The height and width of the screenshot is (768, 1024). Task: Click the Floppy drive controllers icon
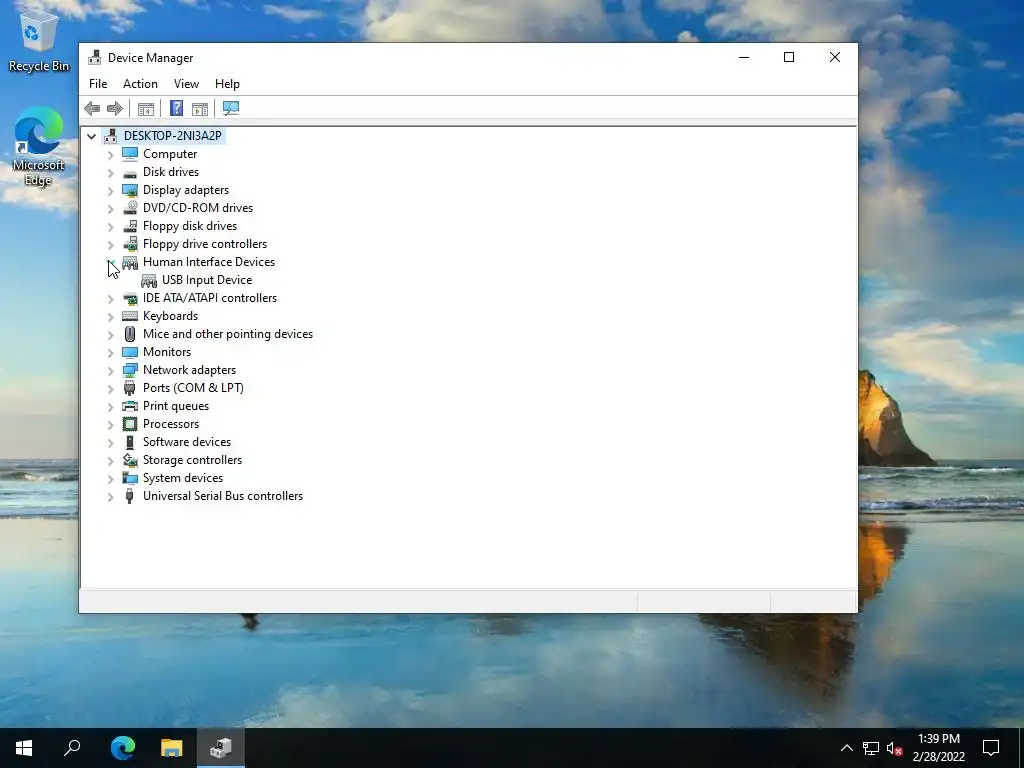click(x=130, y=244)
